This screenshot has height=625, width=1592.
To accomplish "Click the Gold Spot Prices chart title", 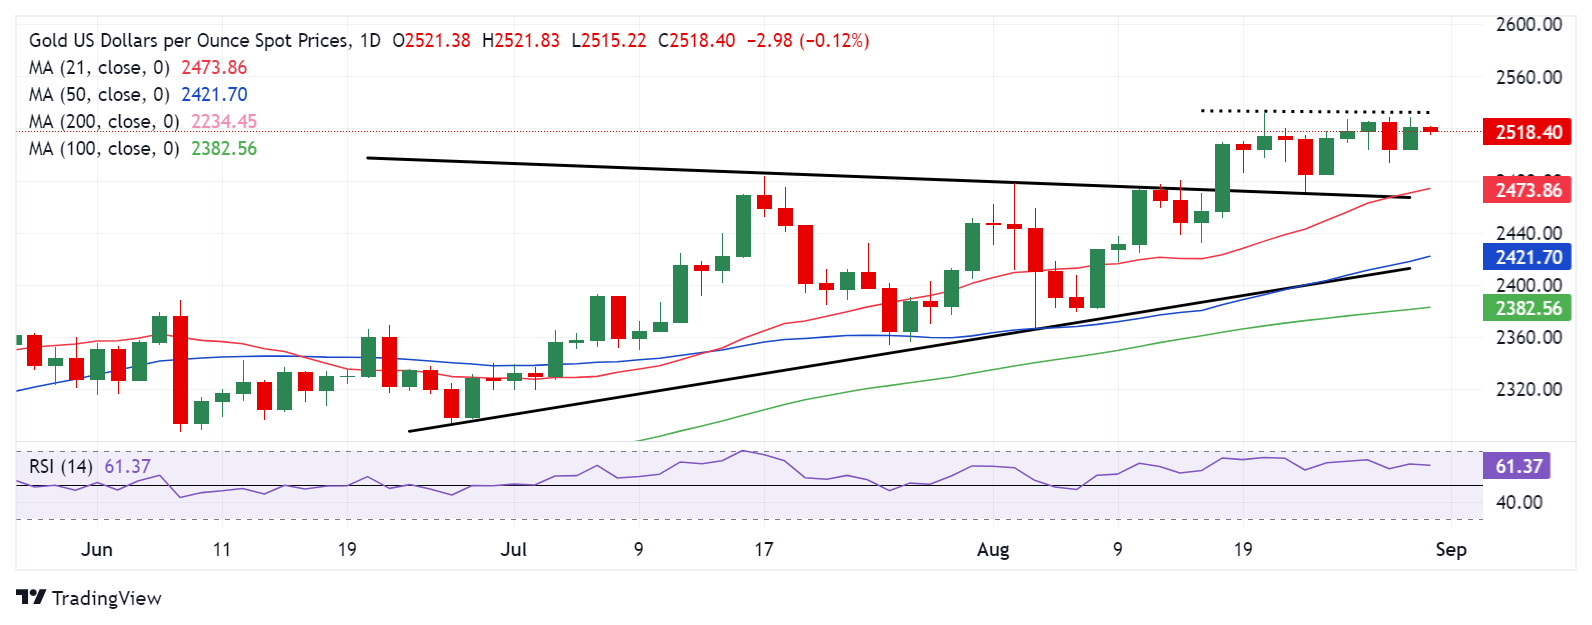I will tap(190, 41).
